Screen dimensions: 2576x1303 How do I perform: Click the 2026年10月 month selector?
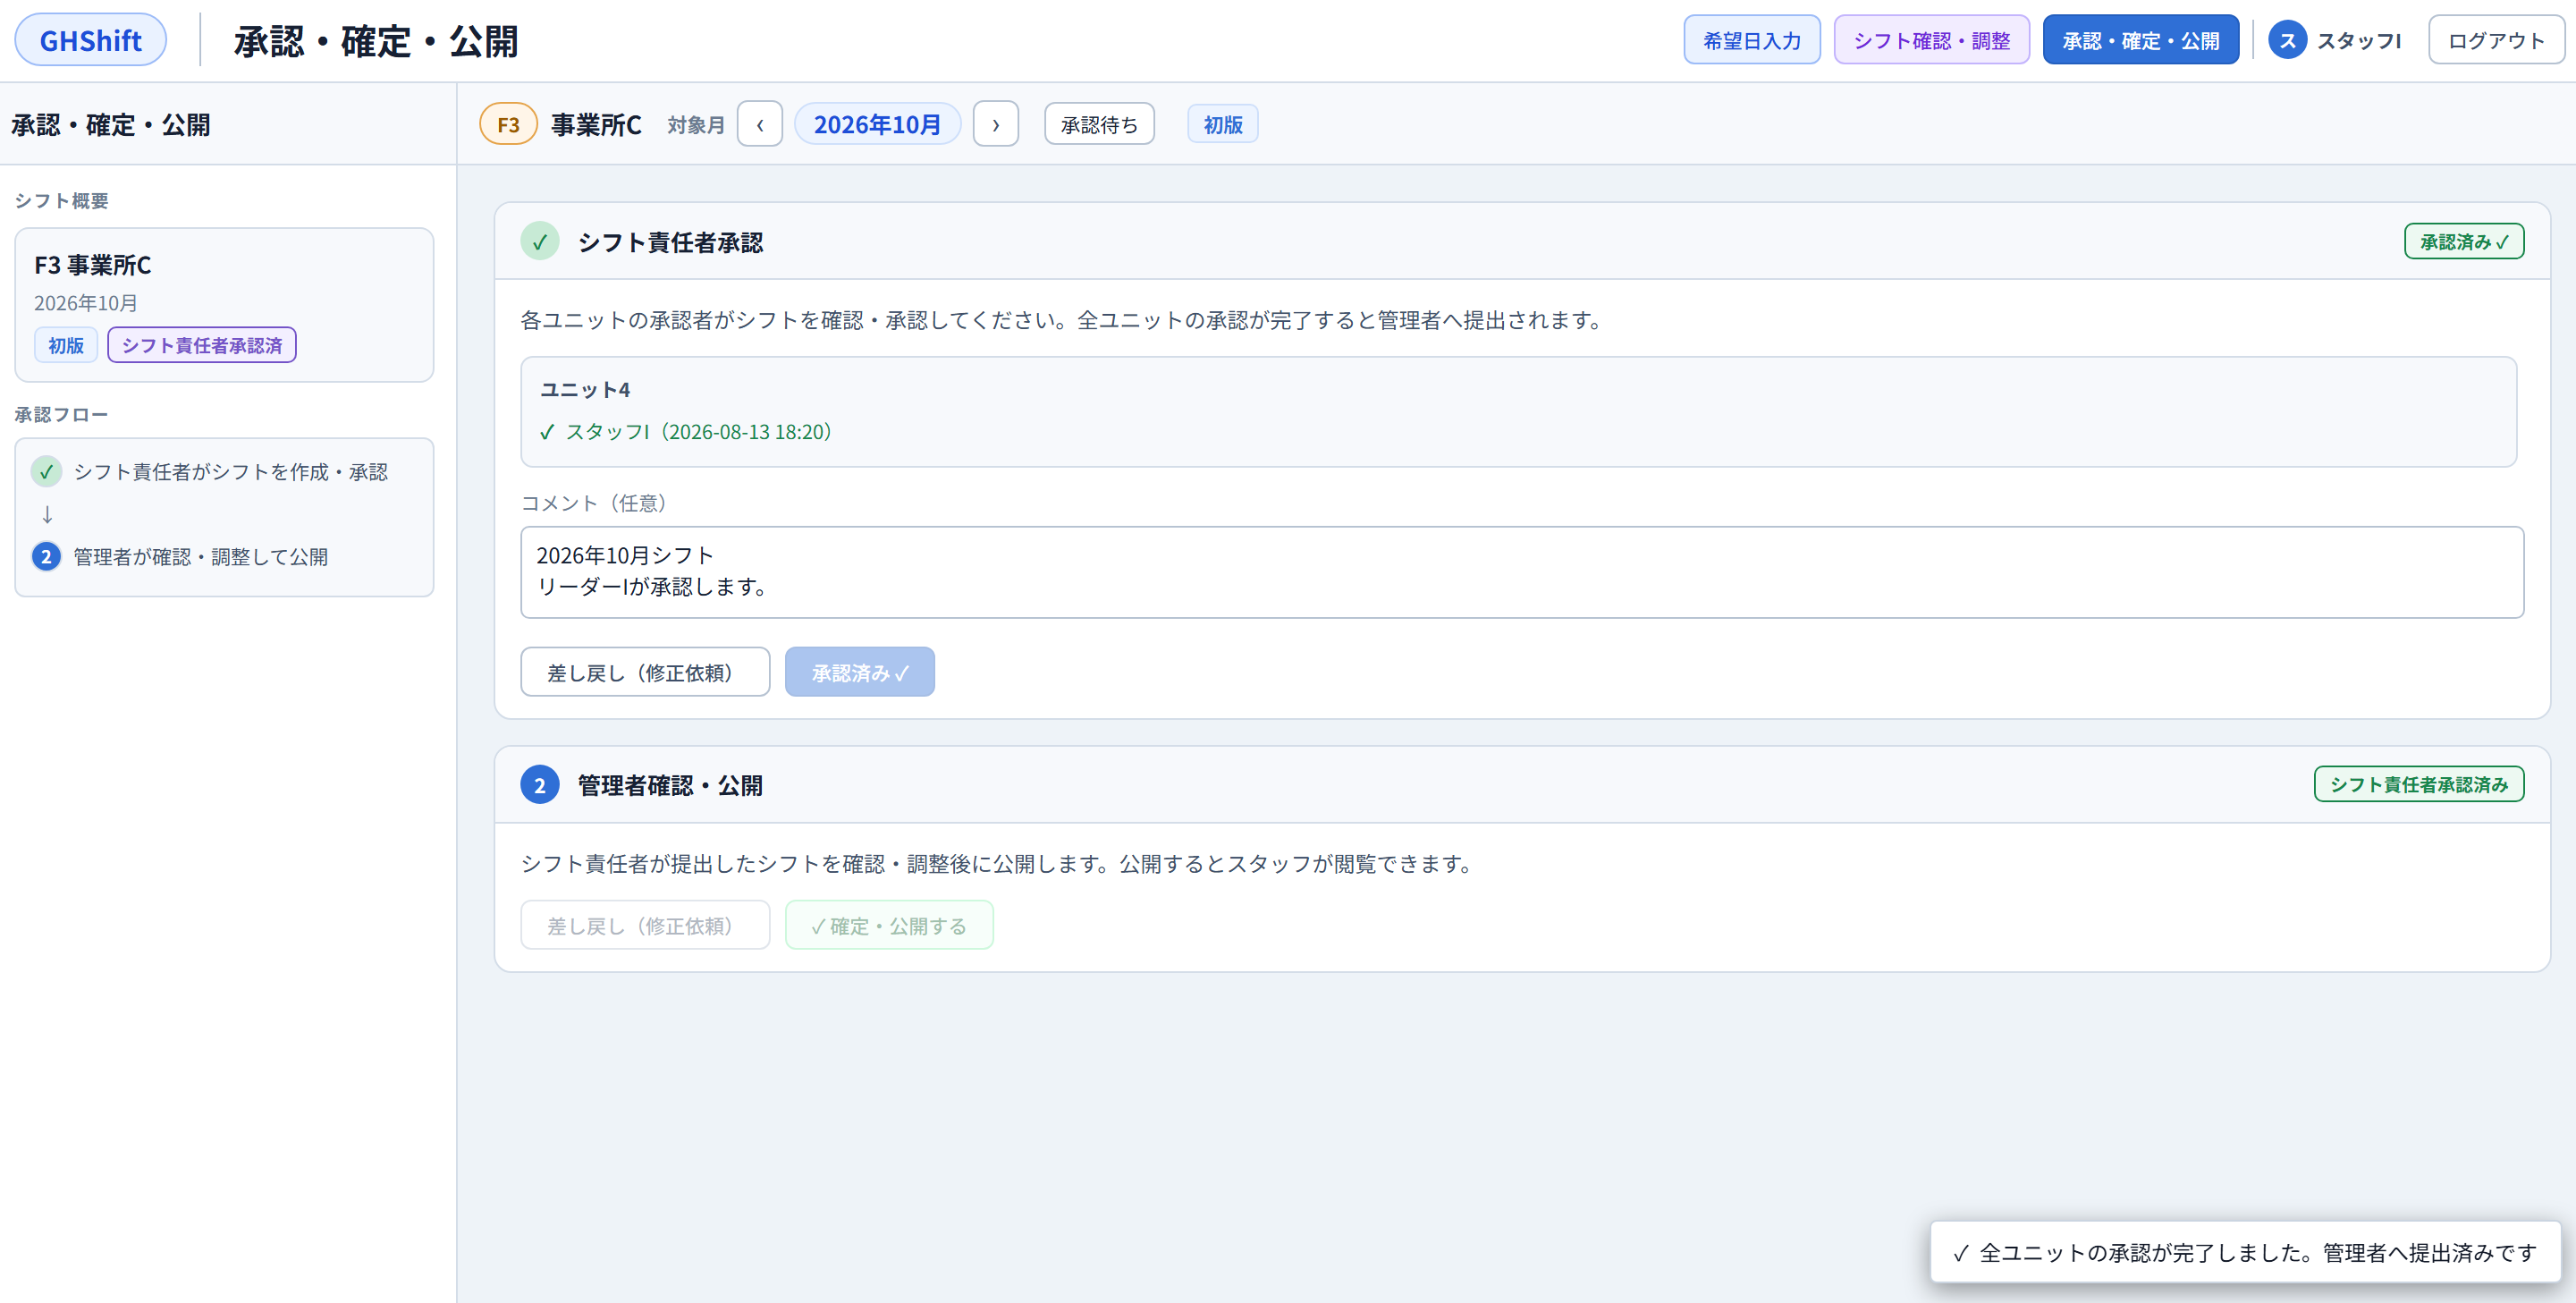pos(877,124)
